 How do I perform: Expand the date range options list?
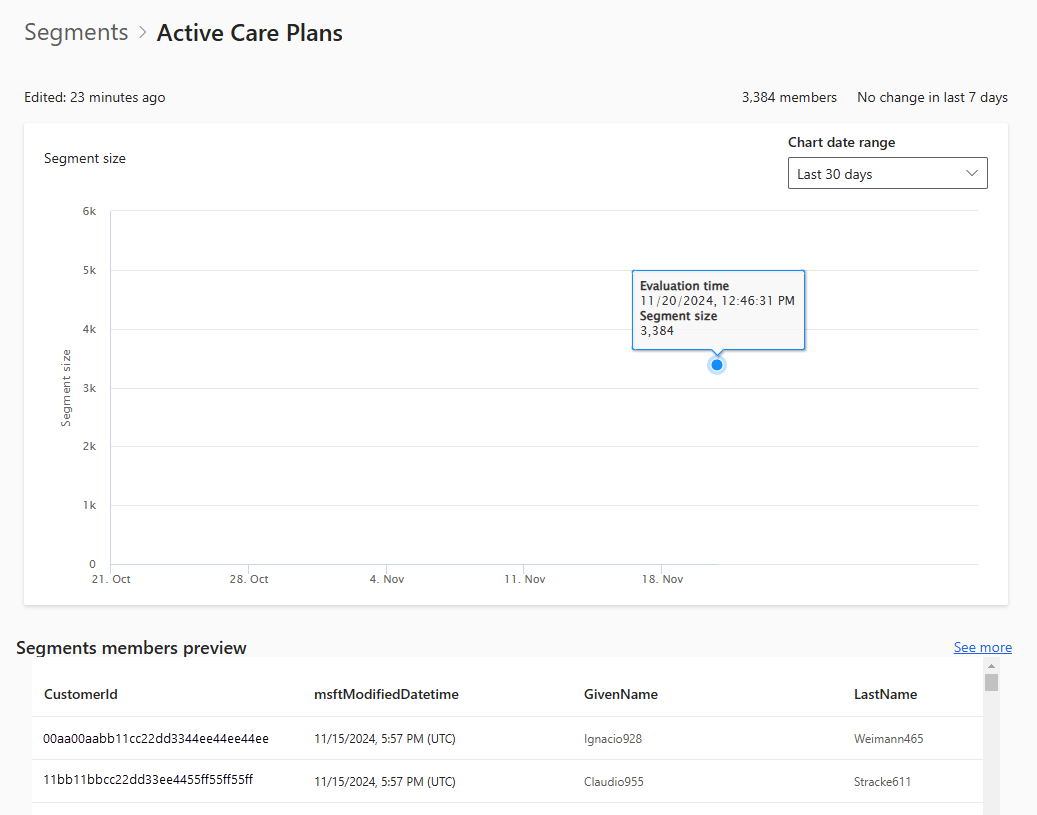886,172
